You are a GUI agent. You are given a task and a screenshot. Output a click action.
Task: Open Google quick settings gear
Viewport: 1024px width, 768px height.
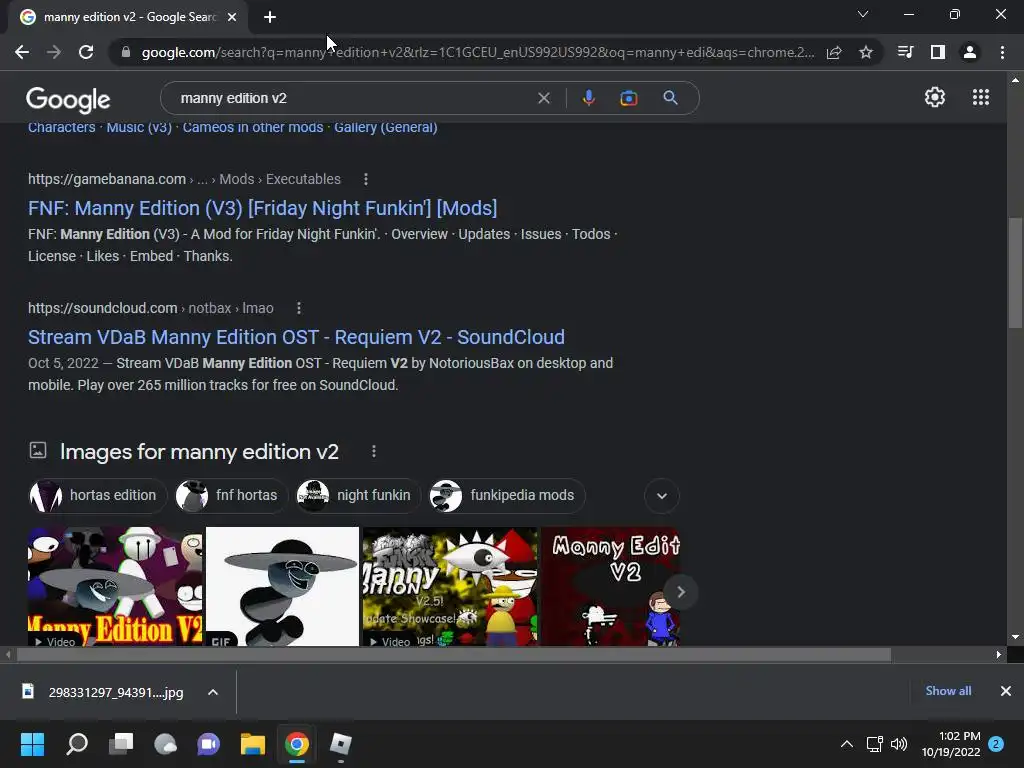tap(935, 97)
